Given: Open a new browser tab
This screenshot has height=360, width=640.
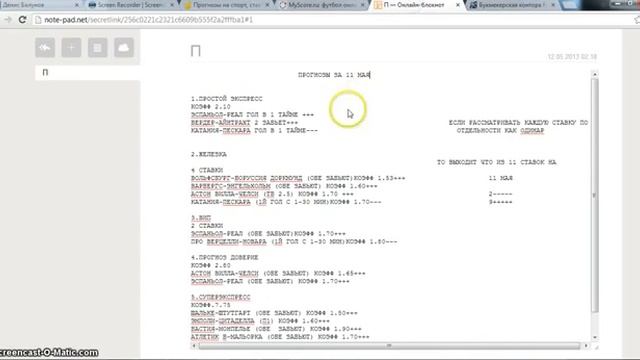Looking at the screenshot, I should point(570,5).
